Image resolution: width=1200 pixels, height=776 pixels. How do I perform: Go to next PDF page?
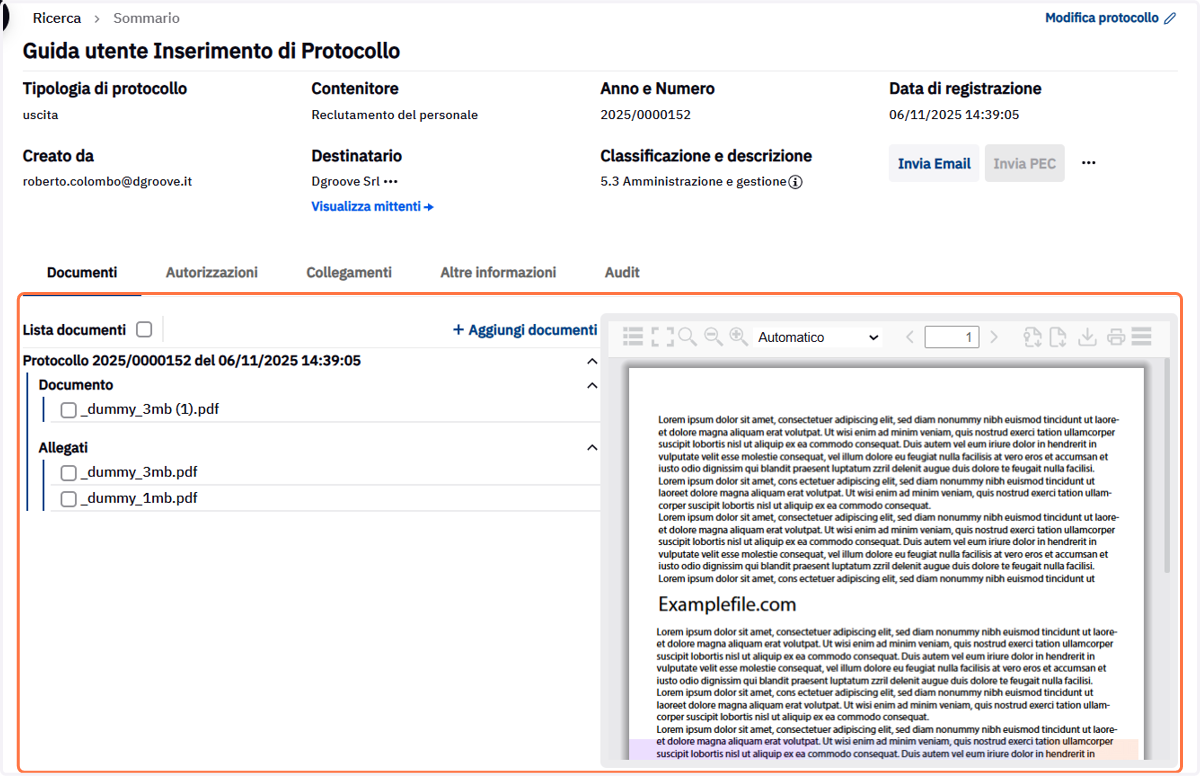pos(993,337)
